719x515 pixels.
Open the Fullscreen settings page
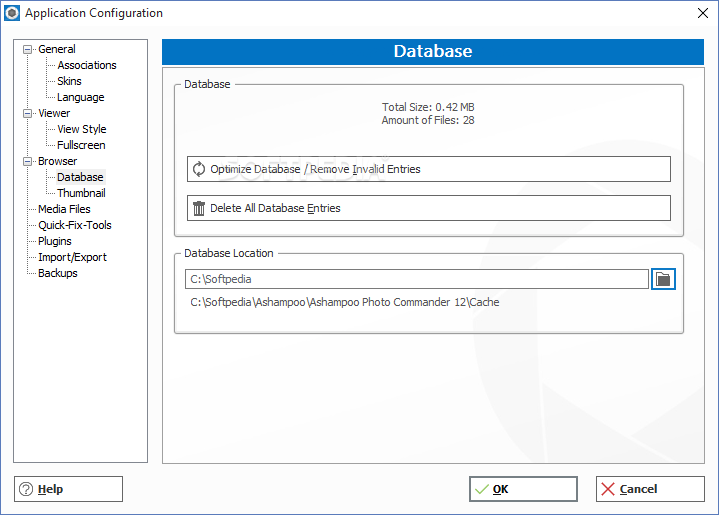pos(81,145)
